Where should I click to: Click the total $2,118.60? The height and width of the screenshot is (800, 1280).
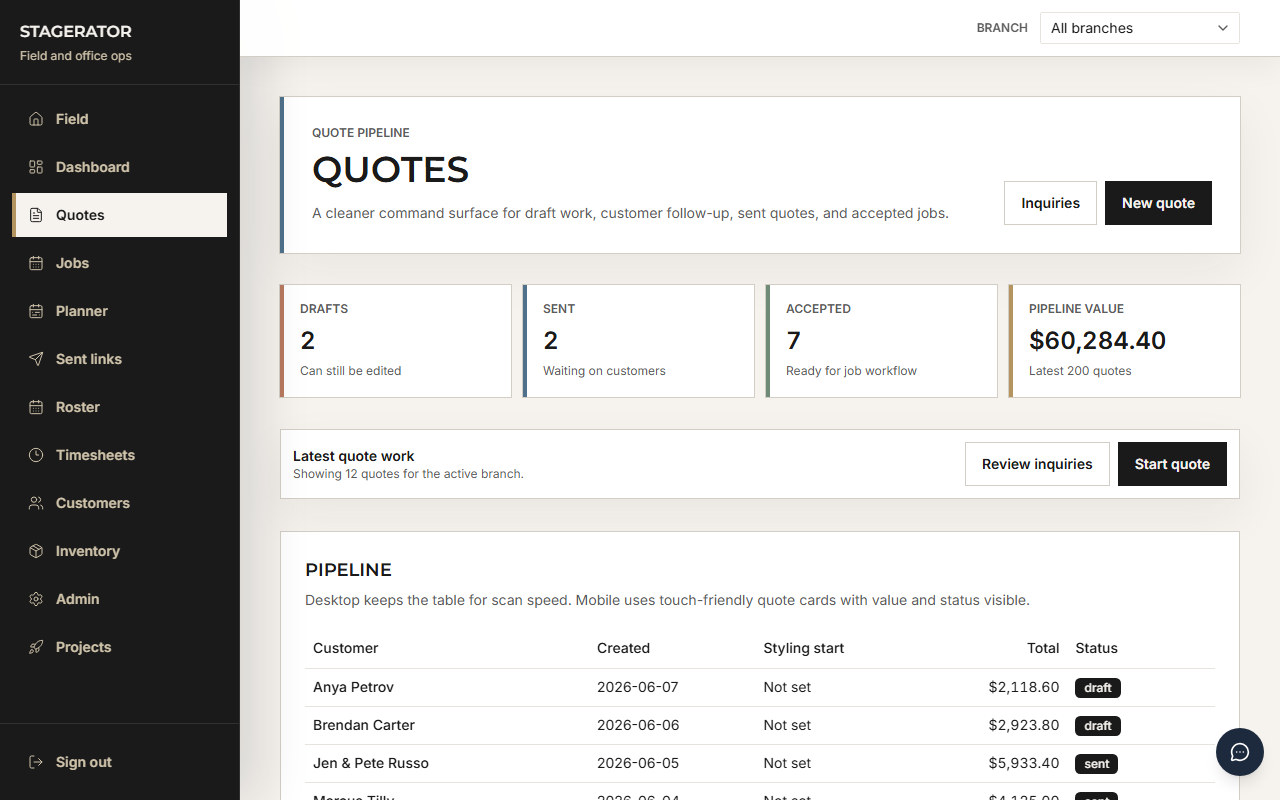click(1024, 687)
